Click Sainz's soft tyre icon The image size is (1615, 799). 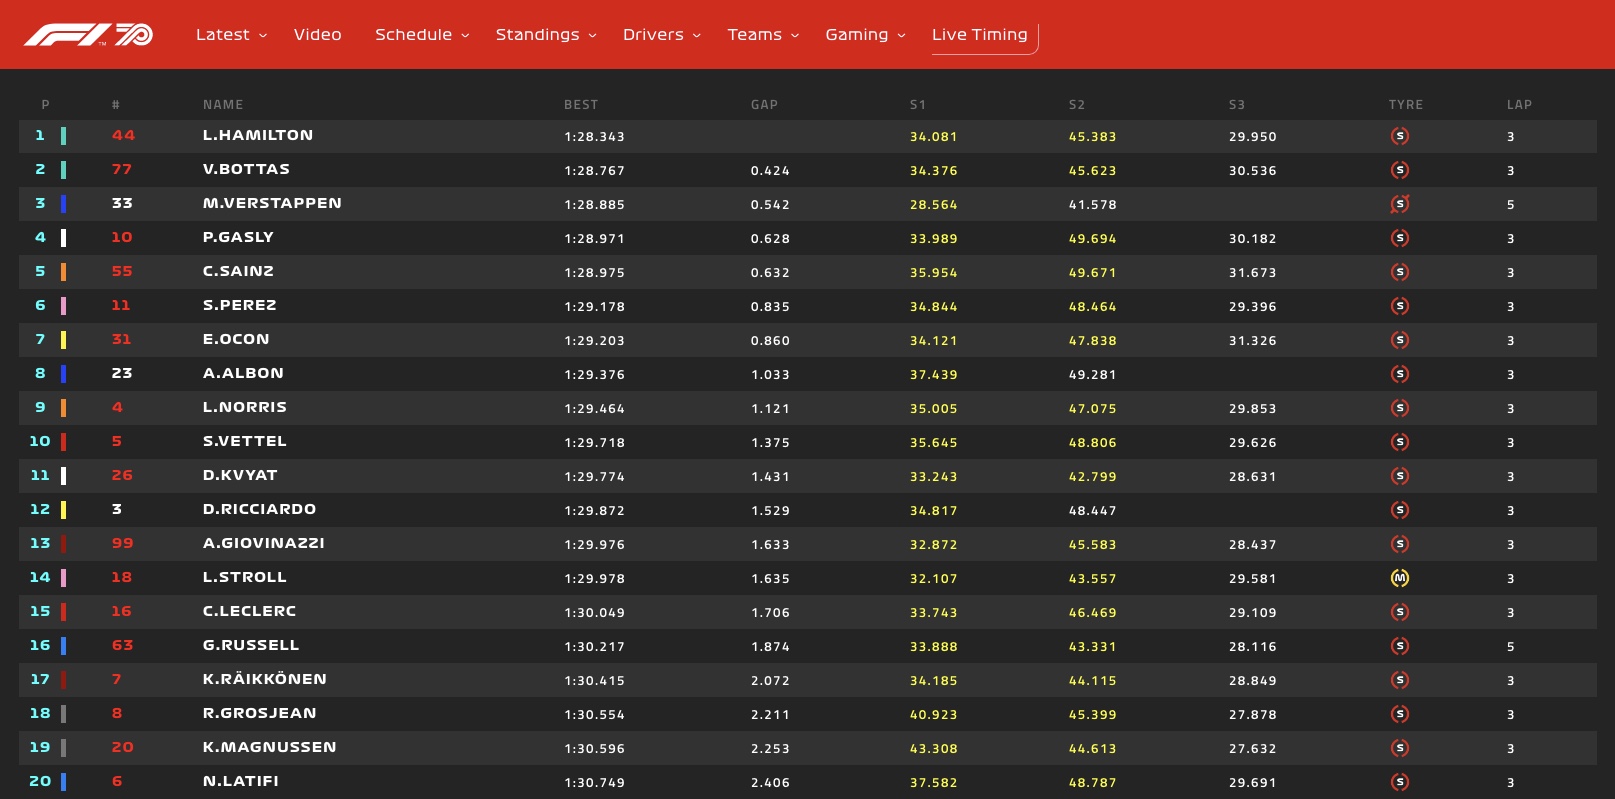click(x=1400, y=272)
